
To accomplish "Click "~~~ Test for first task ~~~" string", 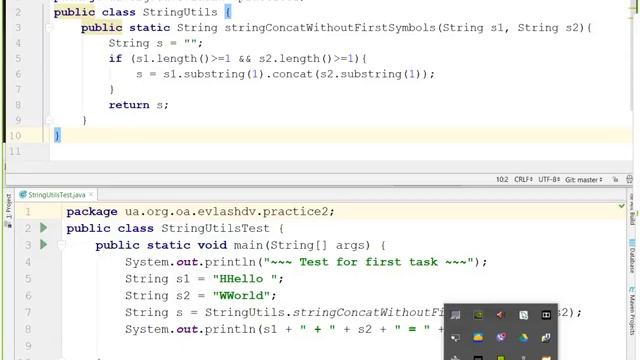I will pos(369,262).
